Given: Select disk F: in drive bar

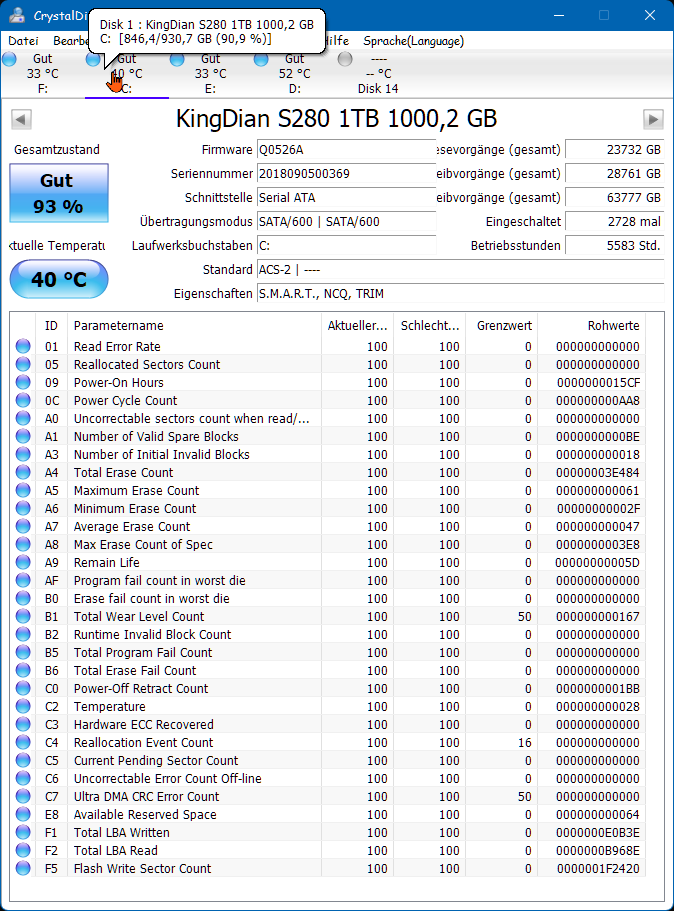Looking at the screenshot, I should (x=42, y=74).
